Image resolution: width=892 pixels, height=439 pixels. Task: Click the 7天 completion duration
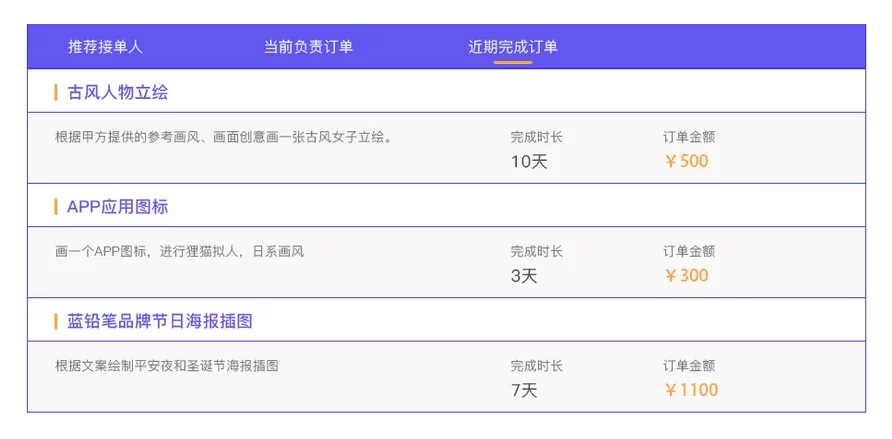click(524, 390)
